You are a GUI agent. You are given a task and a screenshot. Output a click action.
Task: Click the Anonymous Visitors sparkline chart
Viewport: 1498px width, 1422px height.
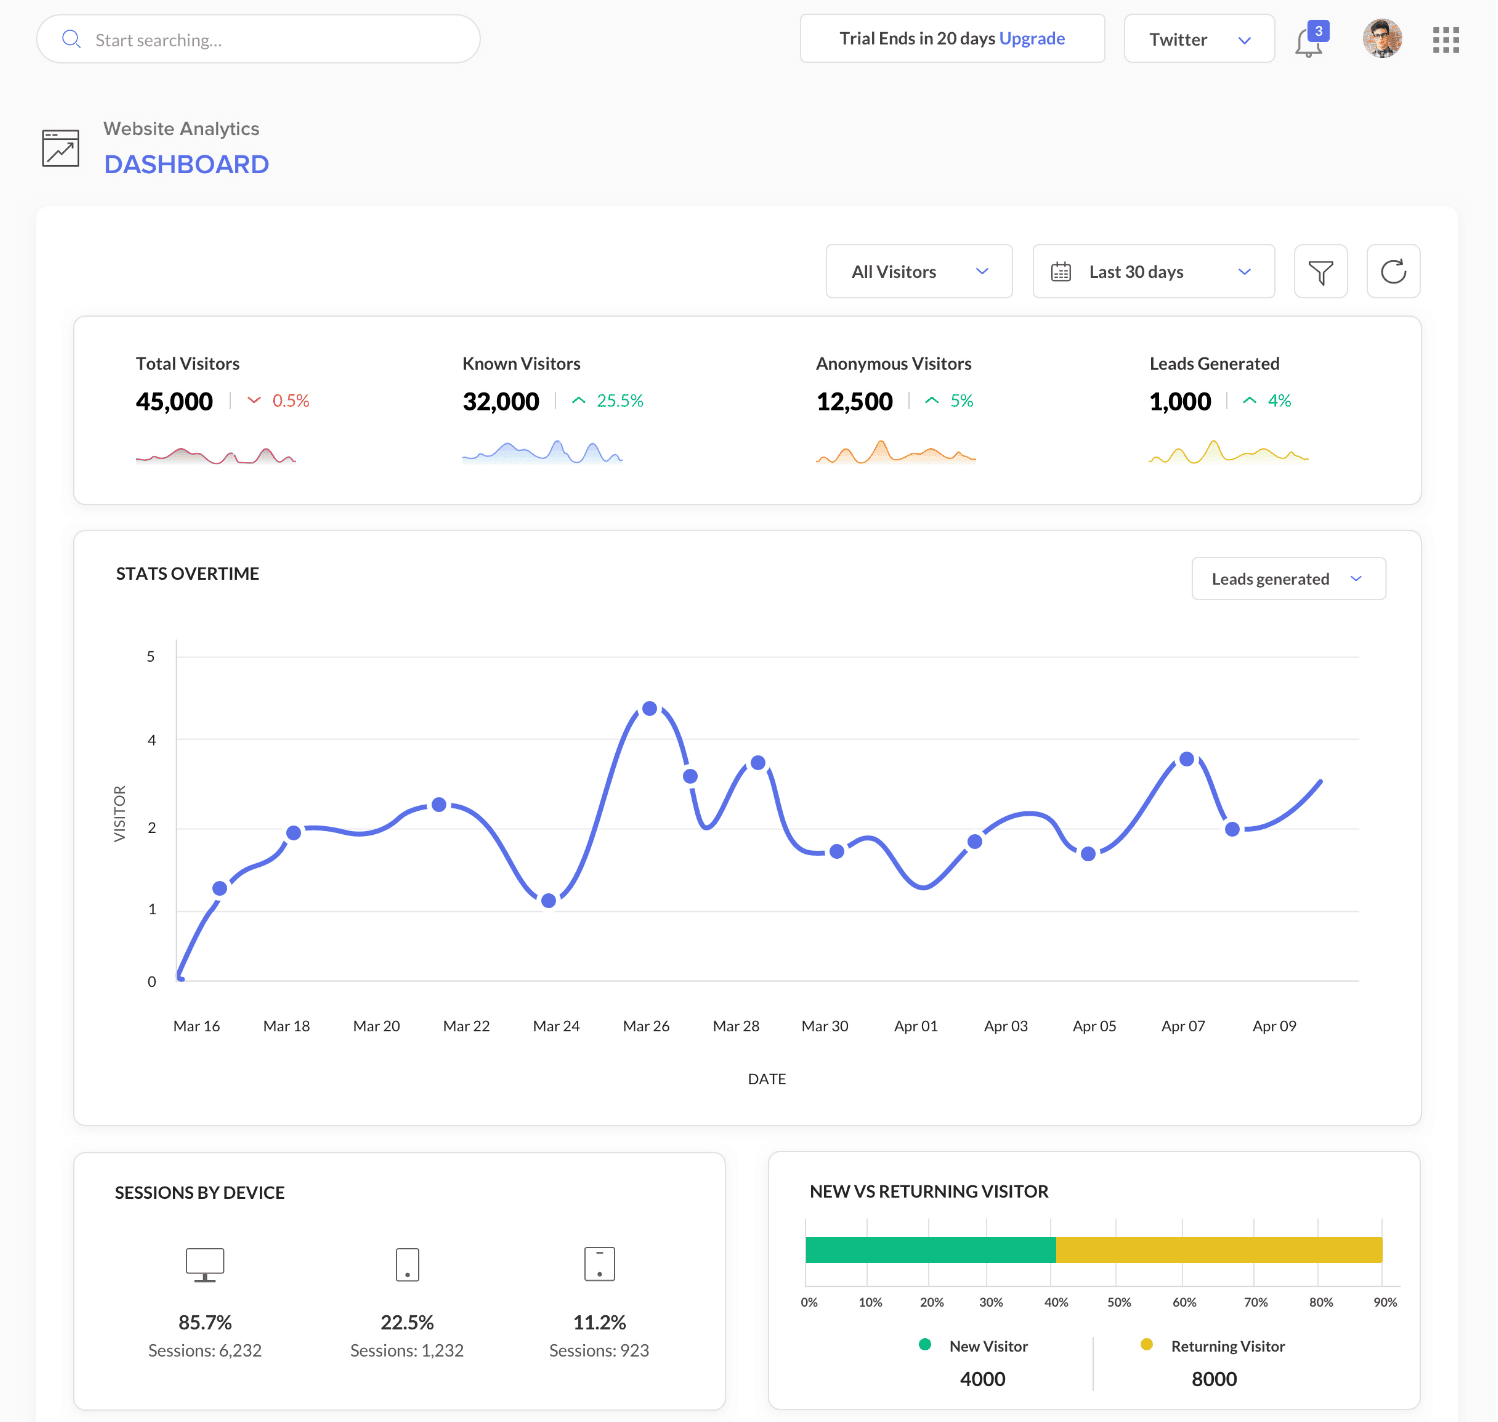tap(896, 452)
